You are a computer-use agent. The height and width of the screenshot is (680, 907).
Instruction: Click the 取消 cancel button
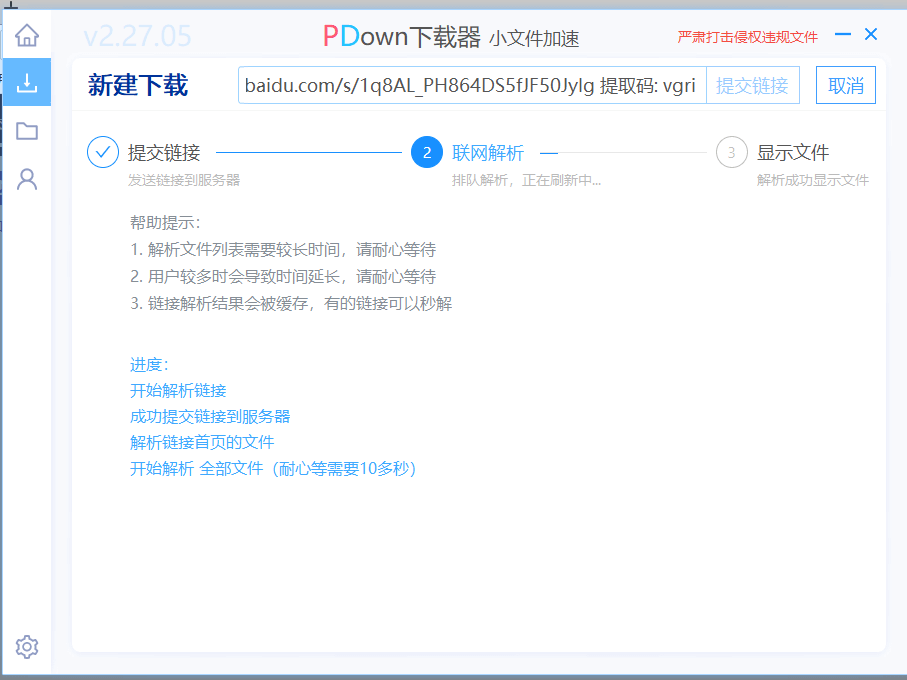pyautogui.click(x=845, y=86)
